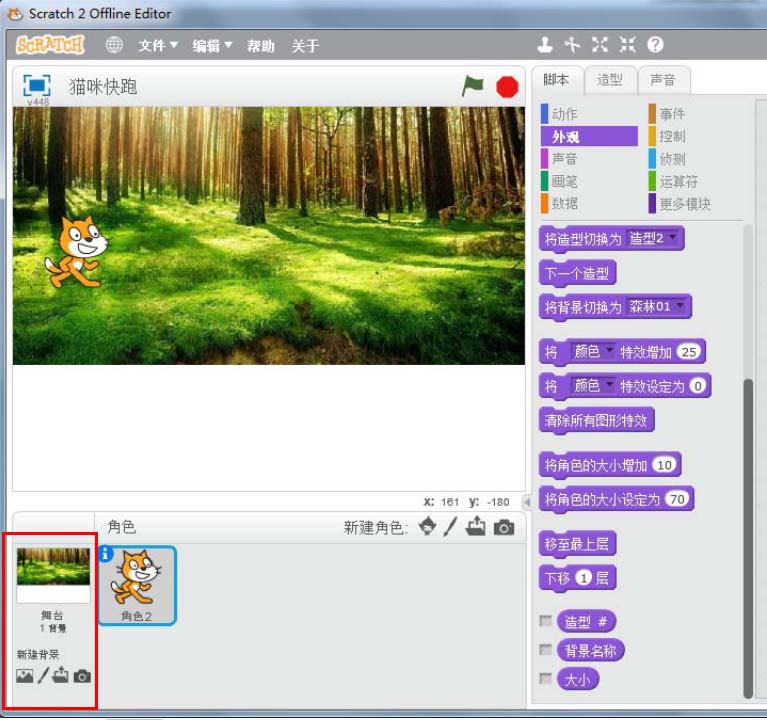Select the scissors delete tool
The width and height of the screenshot is (767, 720).
pyautogui.click(x=572, y=45)
